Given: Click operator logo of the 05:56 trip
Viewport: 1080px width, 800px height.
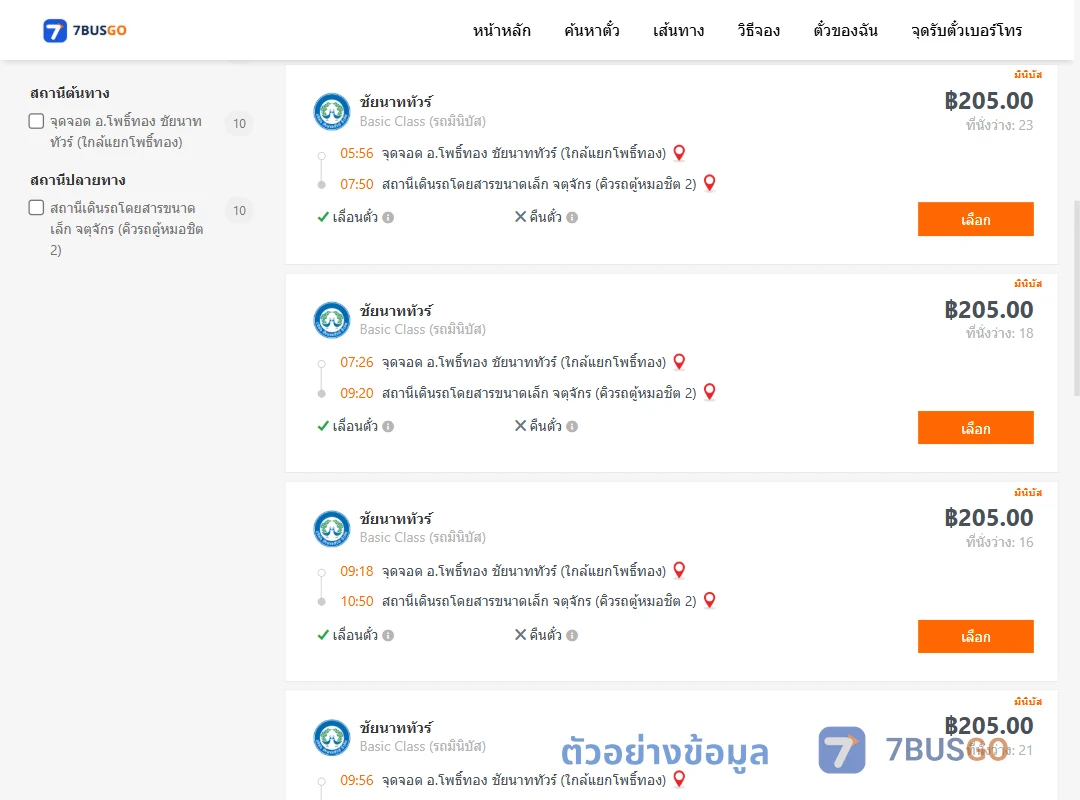Looking at the screenshot, I should point(332,112).
